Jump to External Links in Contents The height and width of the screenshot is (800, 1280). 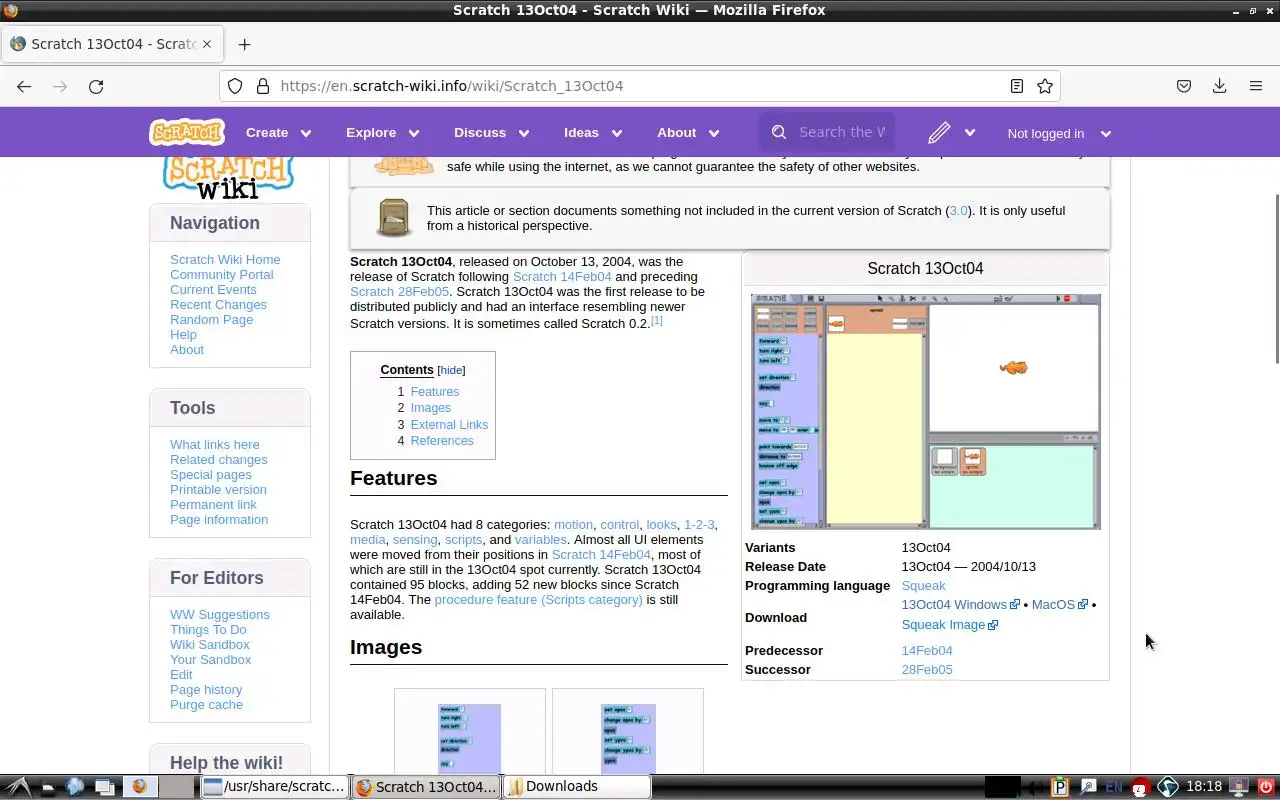[449, 424]
